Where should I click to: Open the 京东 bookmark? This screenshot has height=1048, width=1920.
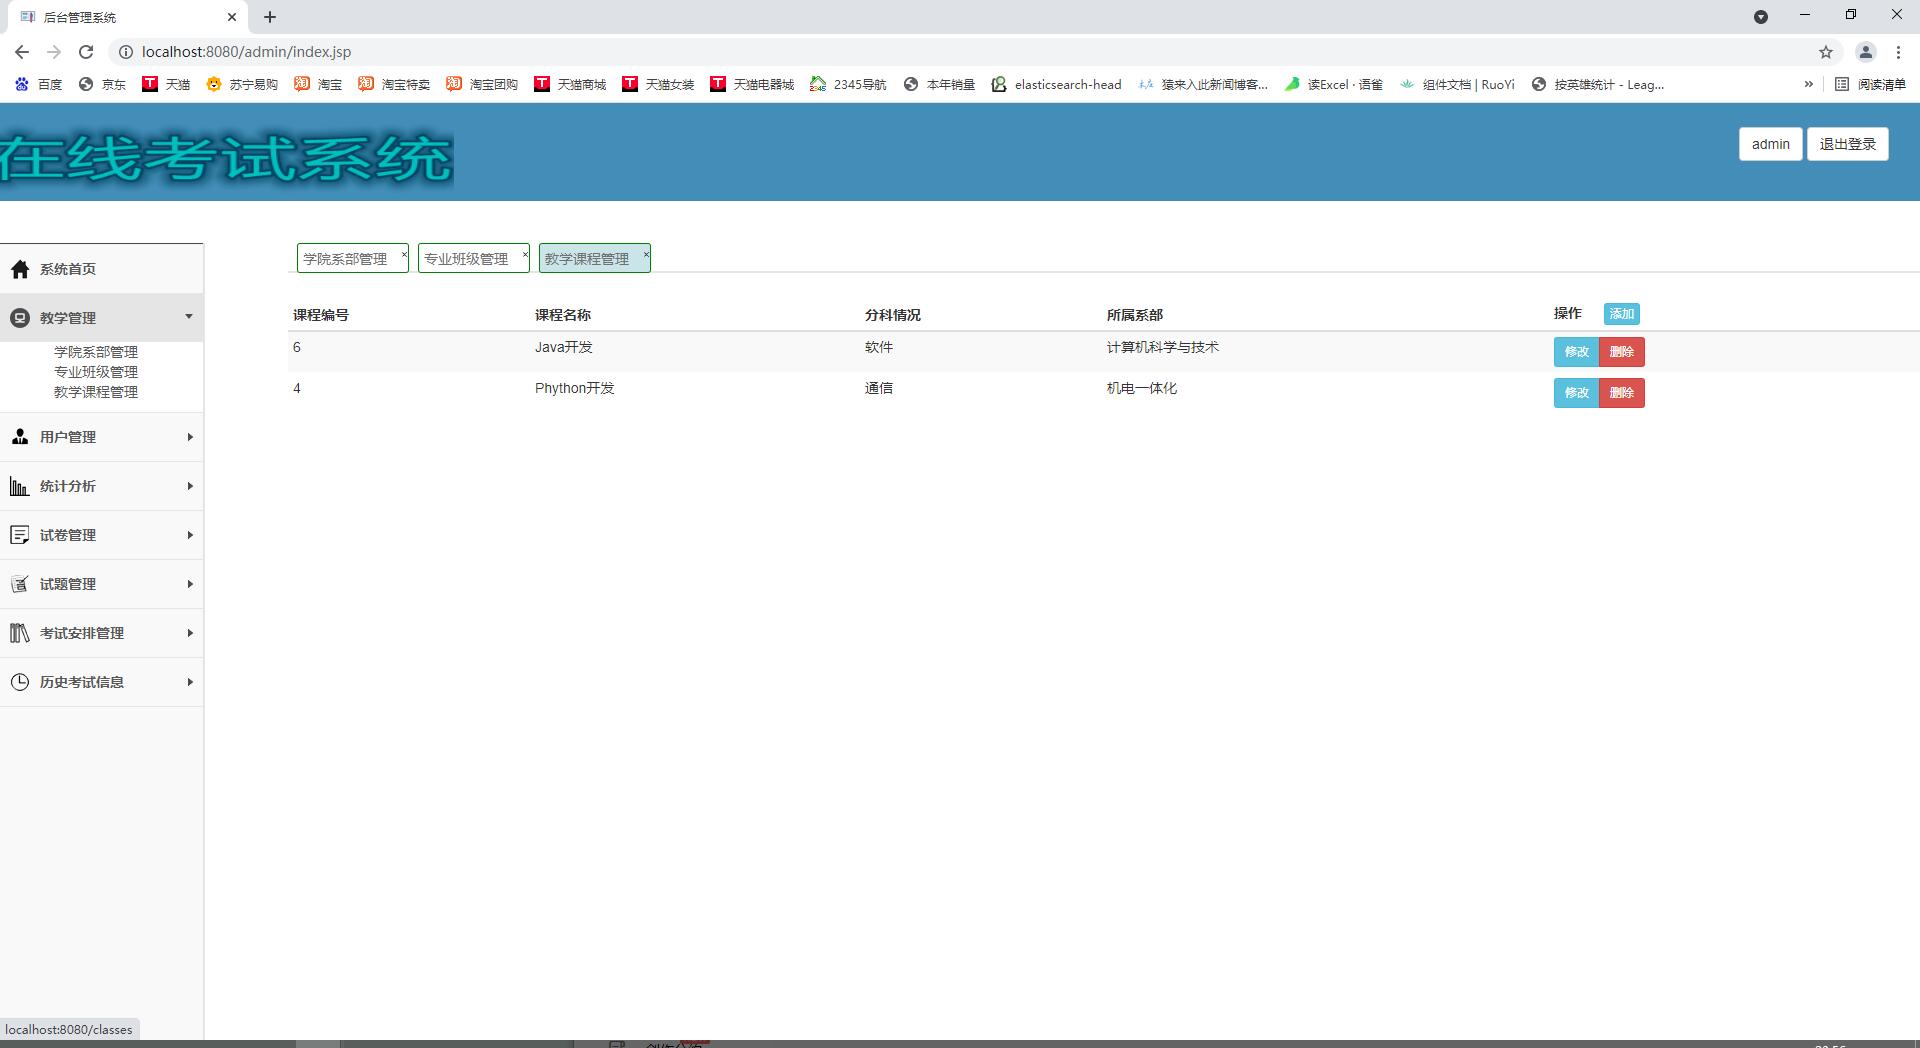tap(102, 85)
